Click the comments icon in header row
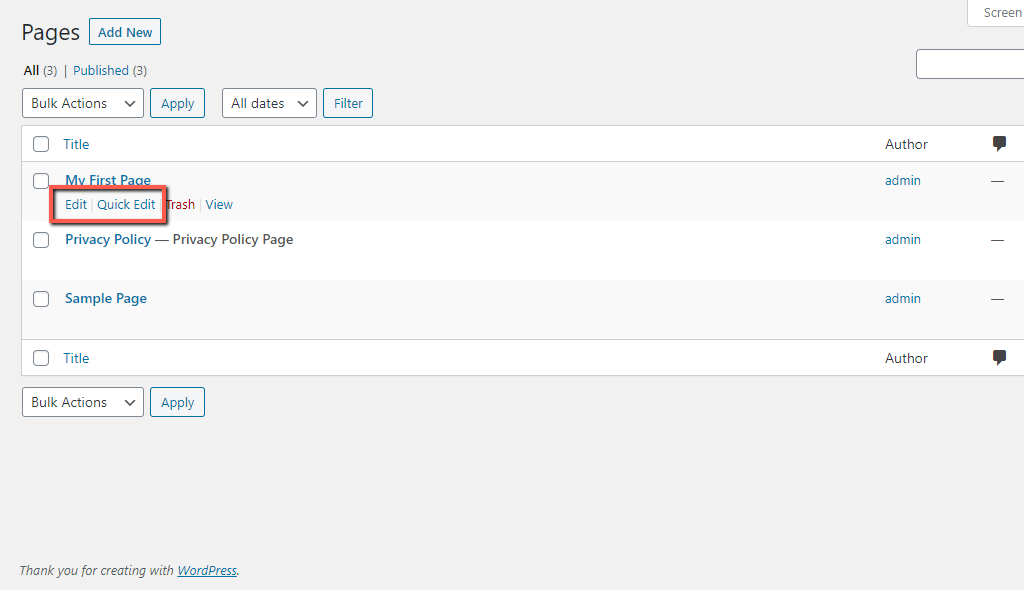 point(999,143)
